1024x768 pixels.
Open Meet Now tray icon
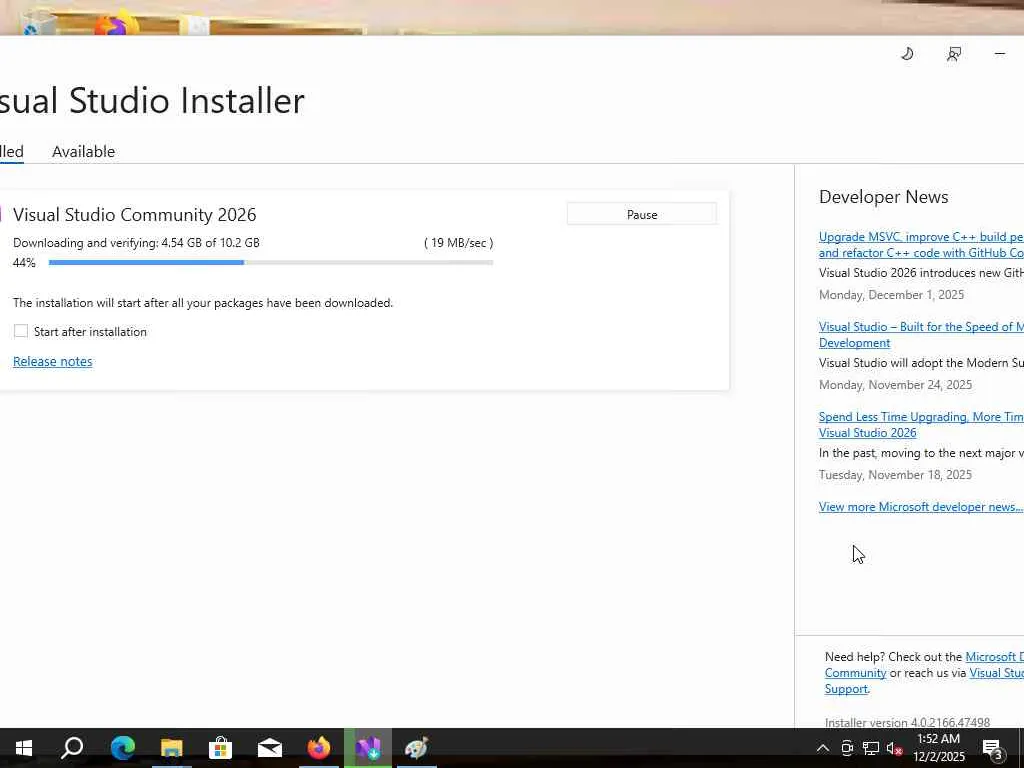pos(847,748)
